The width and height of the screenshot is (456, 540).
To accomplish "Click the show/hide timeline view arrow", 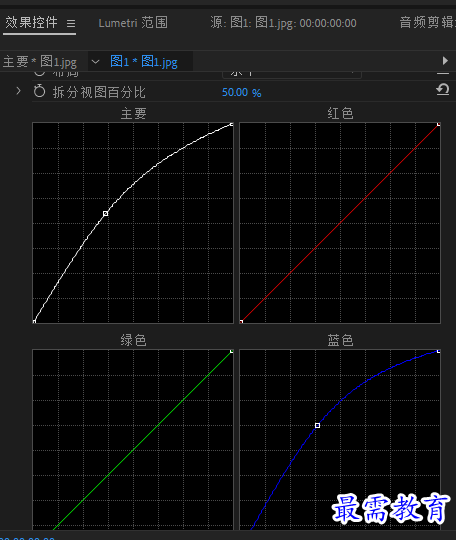I will coord(445,61).
